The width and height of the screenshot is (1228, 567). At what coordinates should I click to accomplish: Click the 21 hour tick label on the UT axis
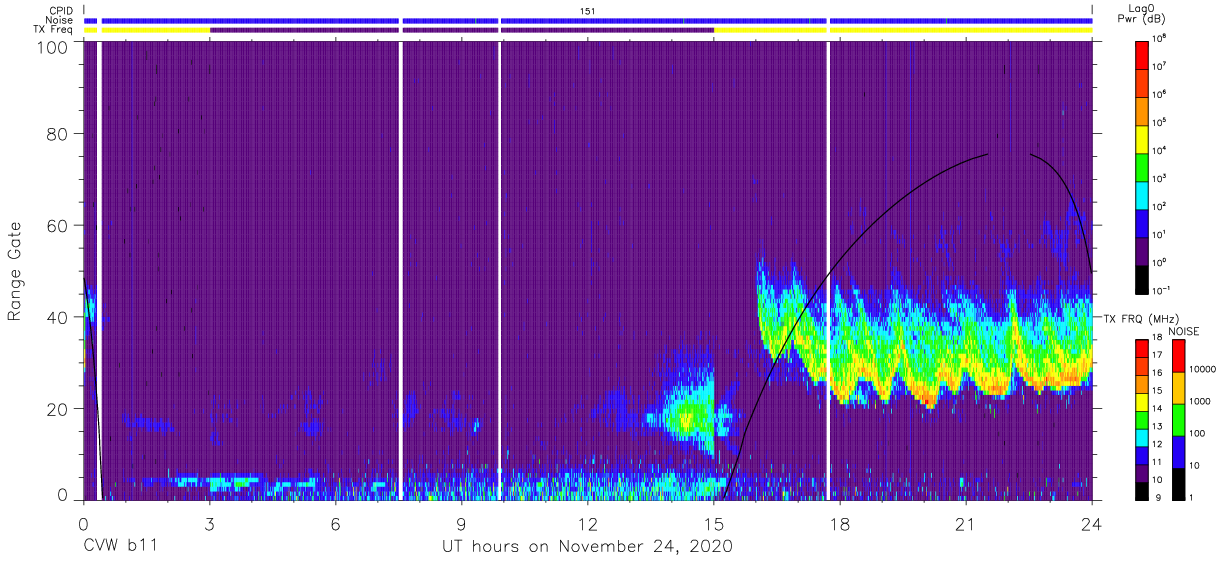966,522
